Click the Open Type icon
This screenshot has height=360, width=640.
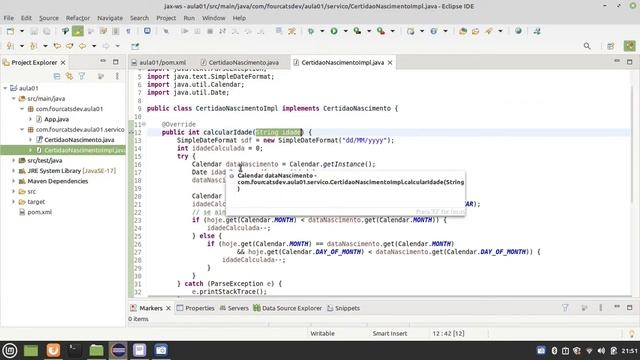463,31
